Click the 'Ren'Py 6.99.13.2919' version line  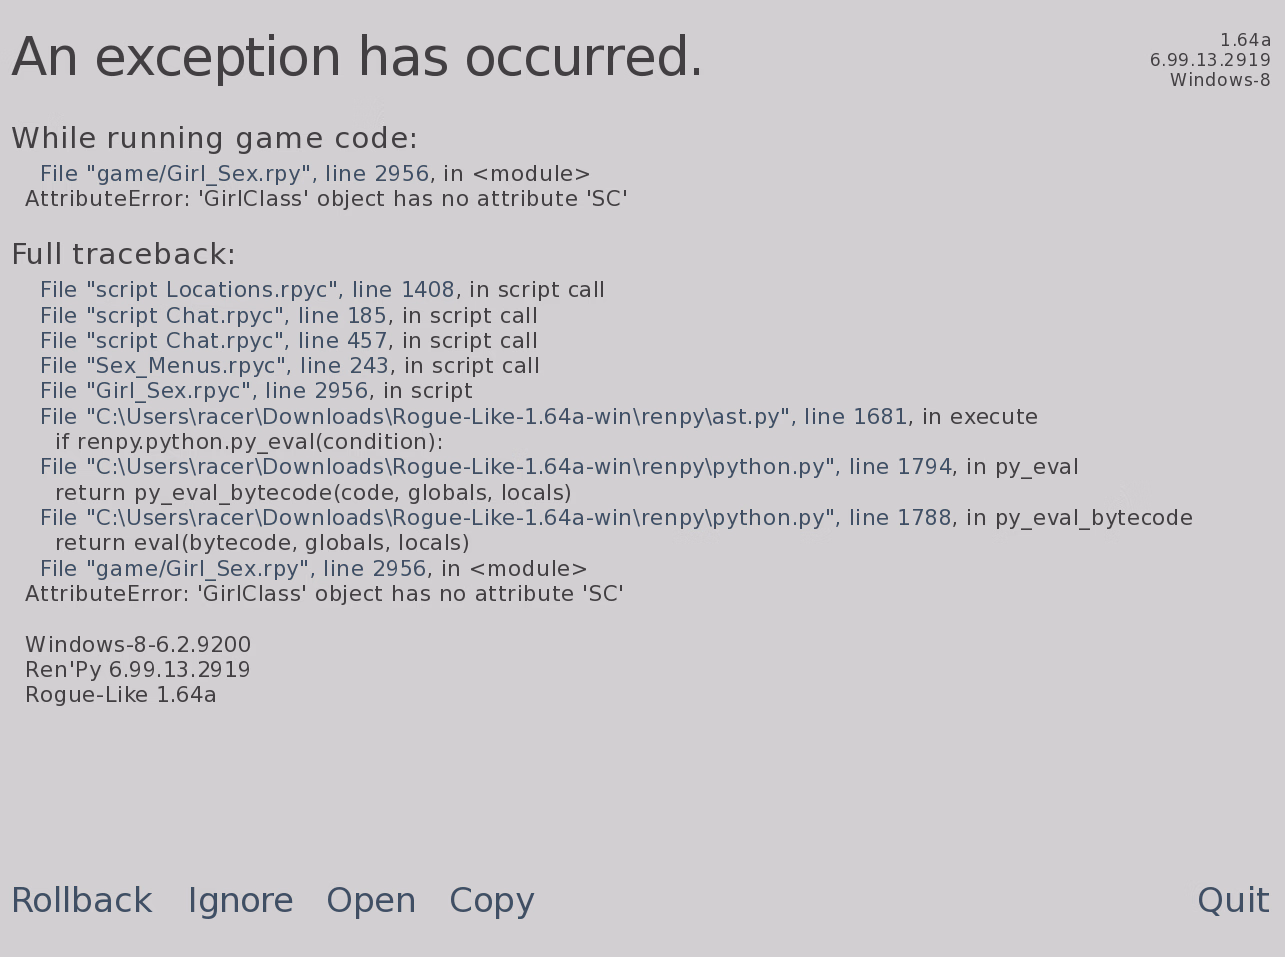[x=138, y=670]
